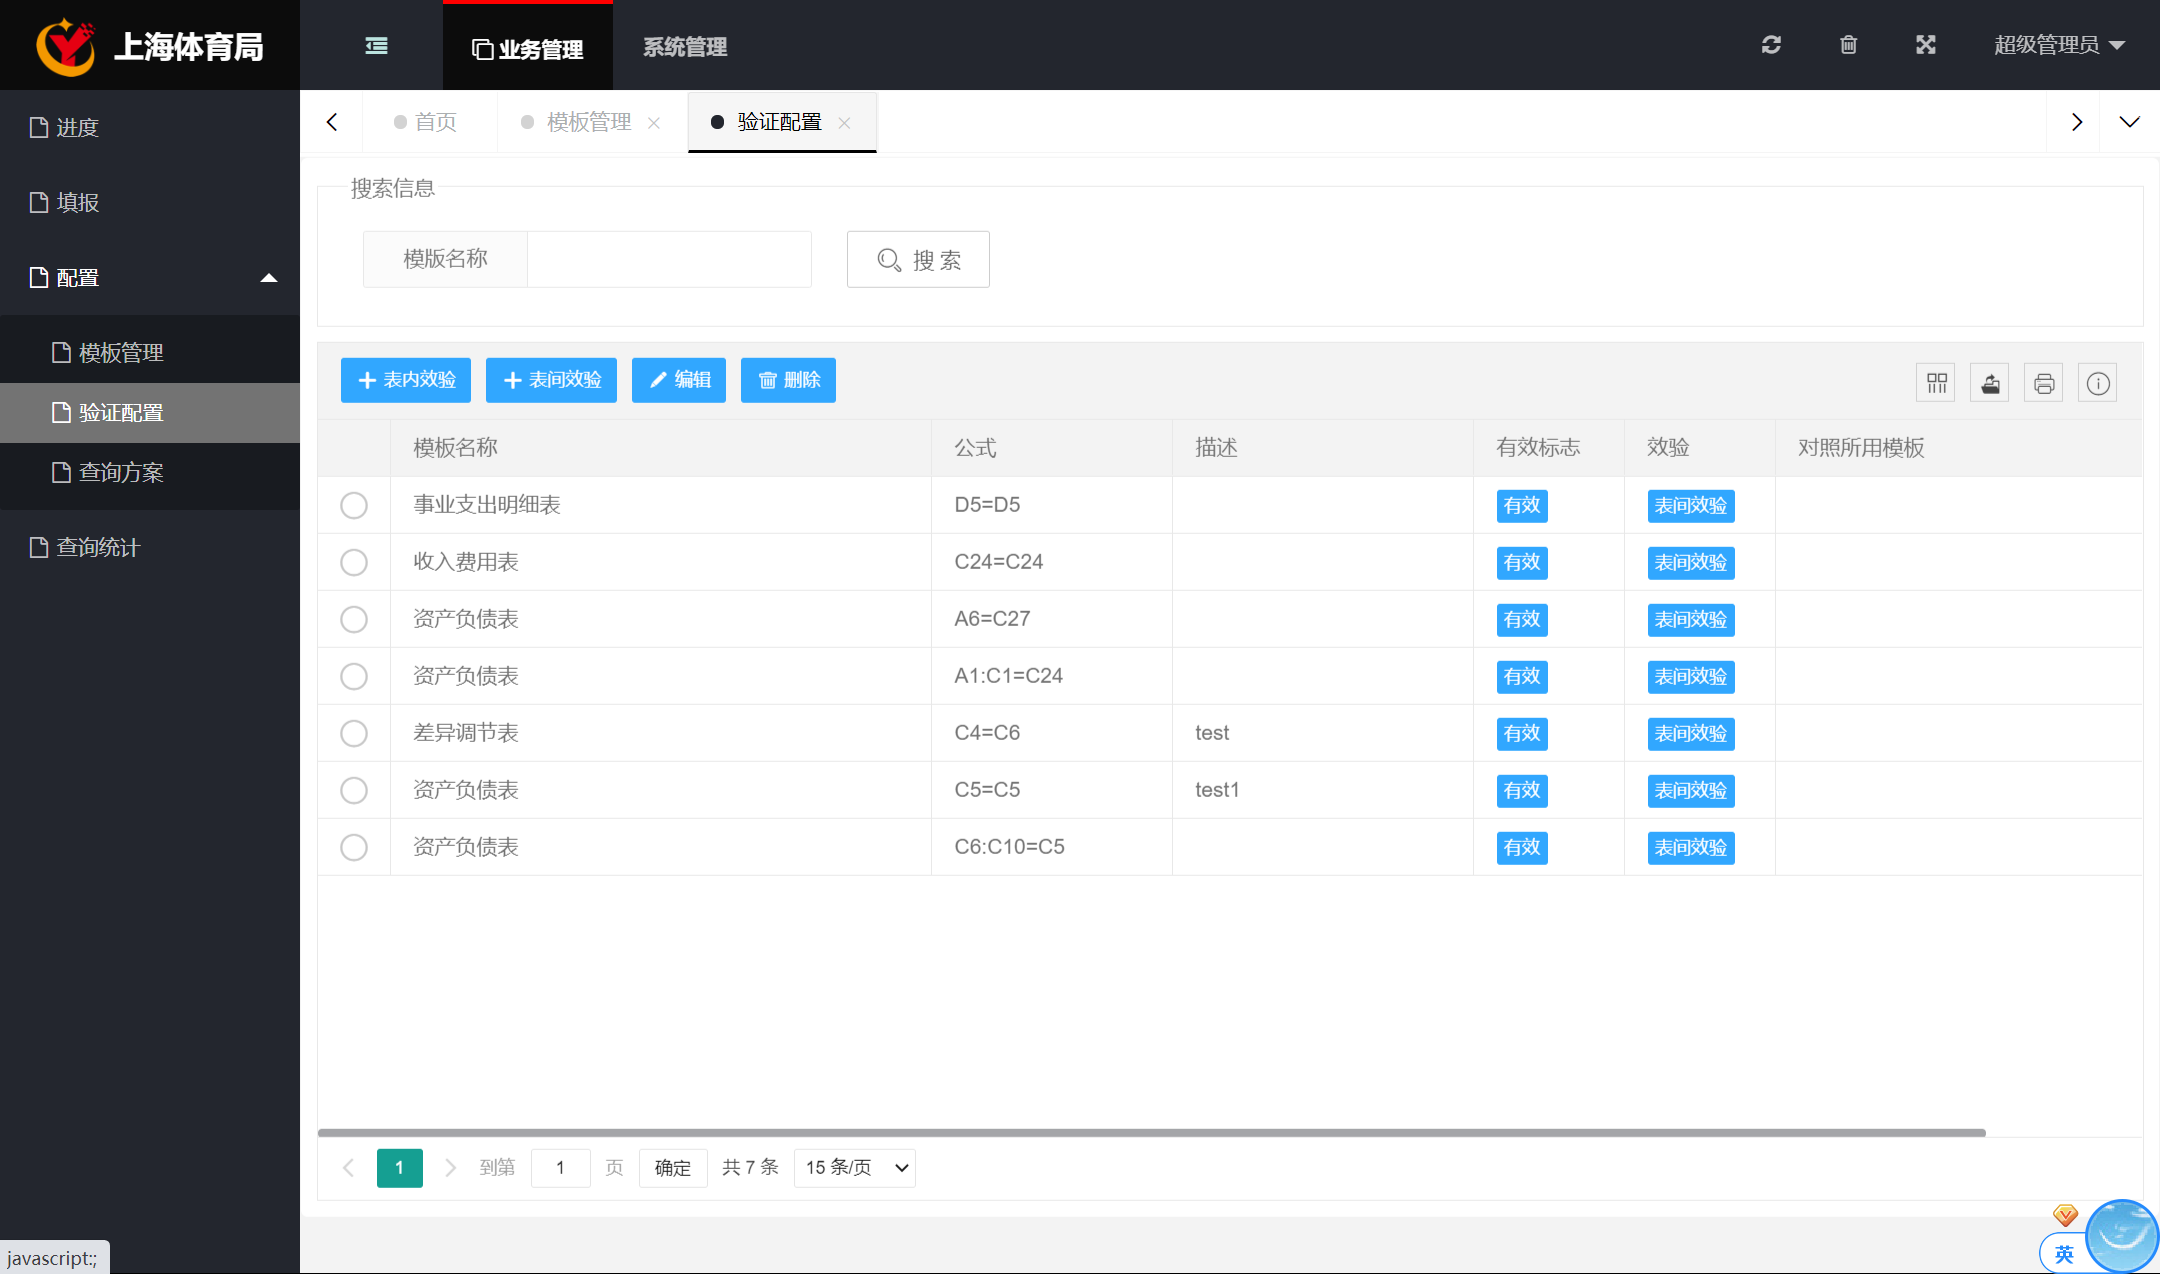This screenshot has width=2160, height=1274.
Task: Click 有效 badge in 差异调节表 row
Action: [1522, 734]
